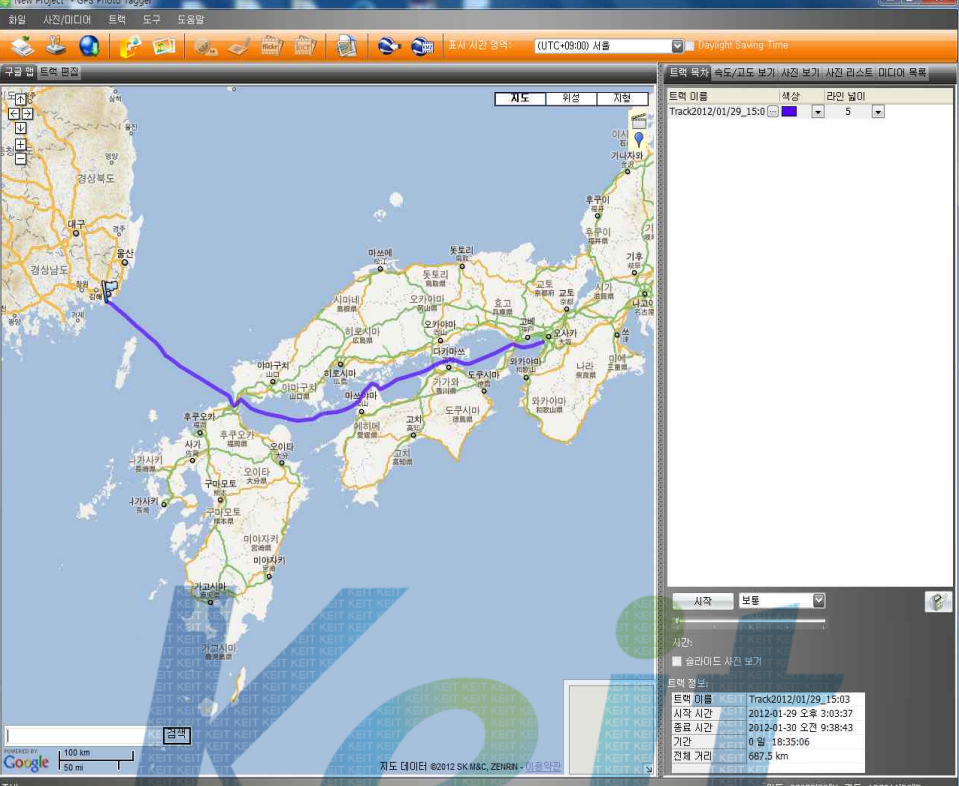Switch to the 속도/고도 보기 tab
Viewport: 959px width, 786px height.
pyautogui.click(x=744, y=73)
